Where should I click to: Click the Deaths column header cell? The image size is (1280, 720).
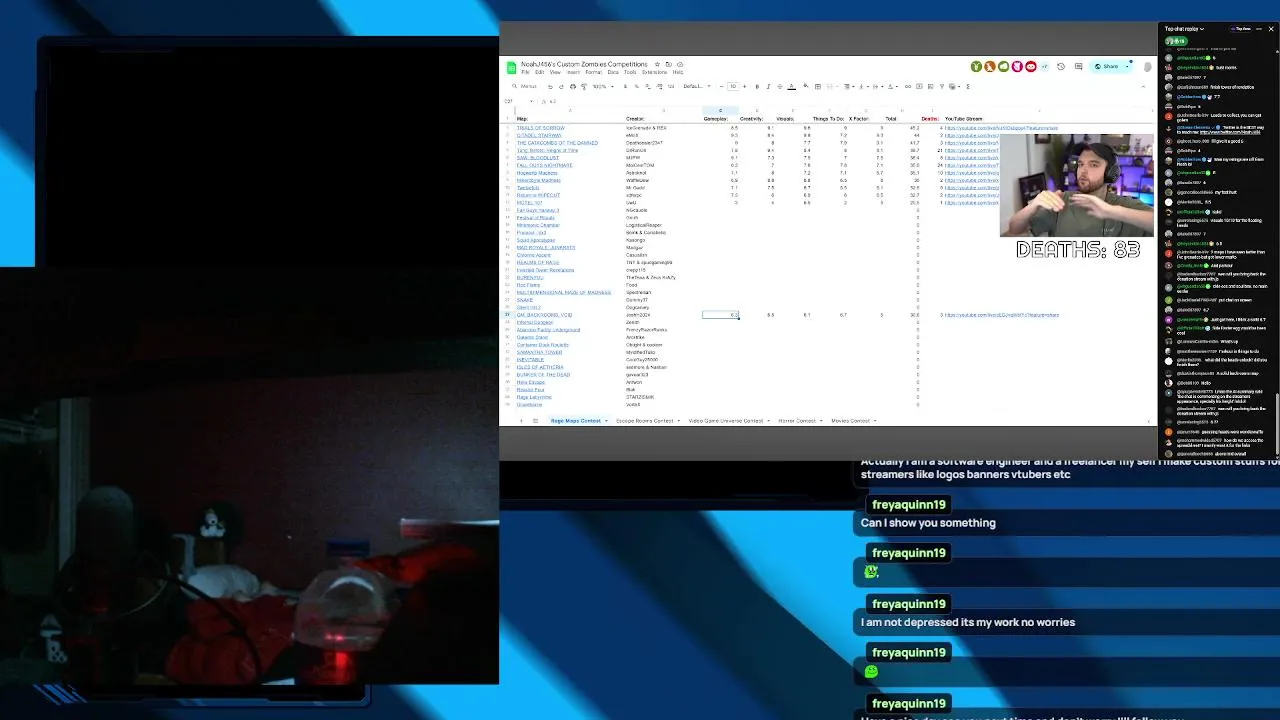click(929, 119)
